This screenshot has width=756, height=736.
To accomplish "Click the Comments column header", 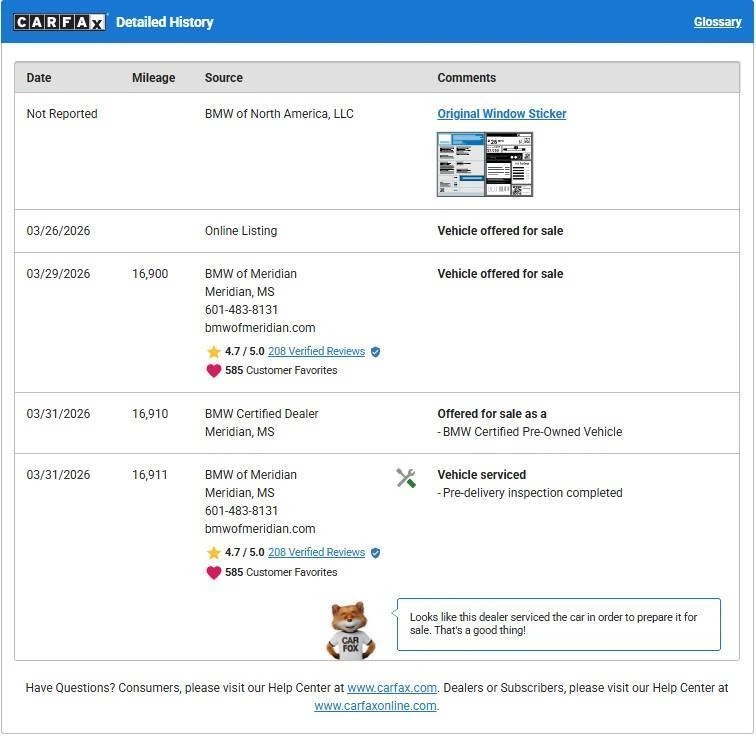I will (466, 78).
